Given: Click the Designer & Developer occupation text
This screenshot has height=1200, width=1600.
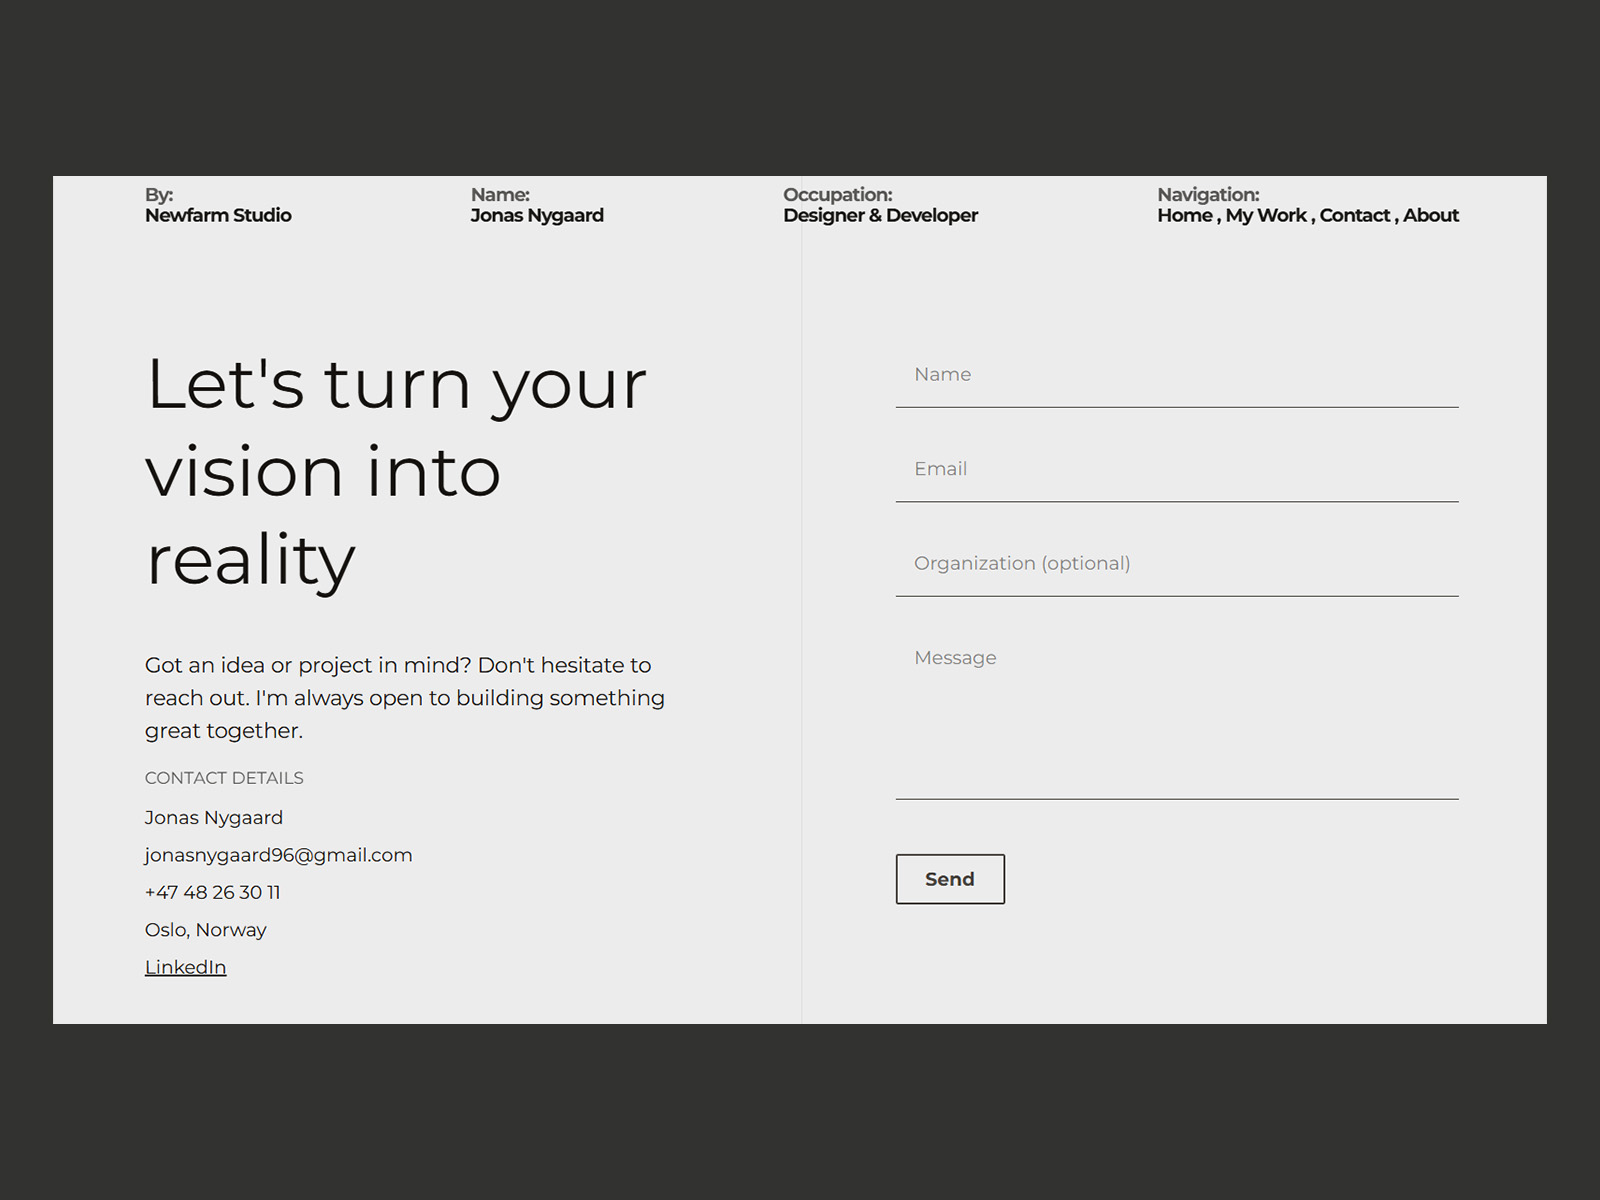Looking at the screenshot, I should click(x=880, y=215).
